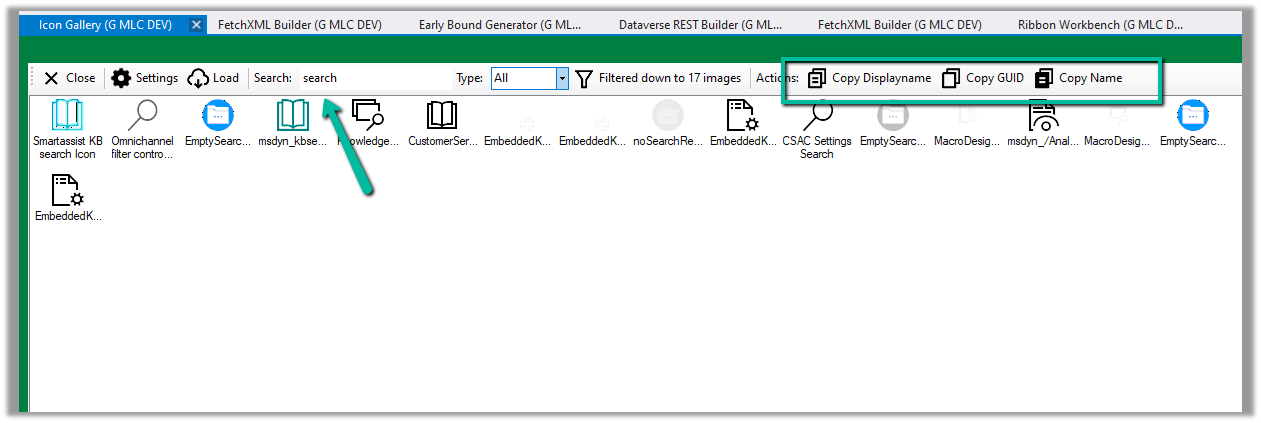Click Copy Displayname action

tap(869, 78)
